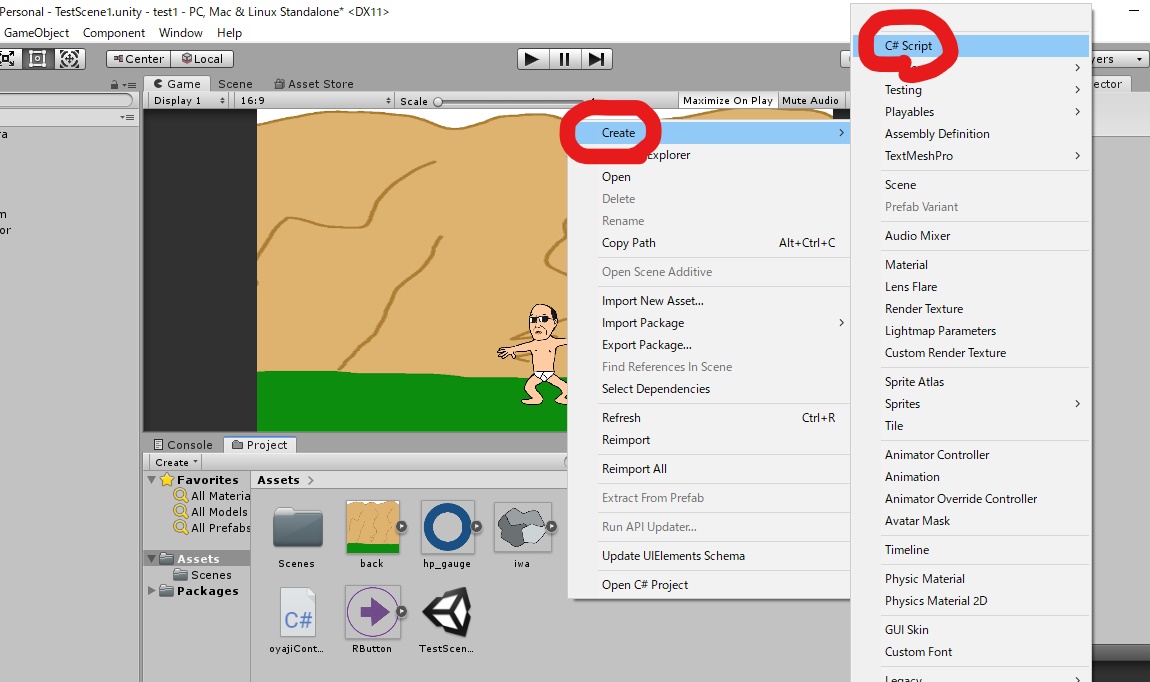Select the combined Transform tool icon
Screen dimensions: 1150x682
click(69, 59)
